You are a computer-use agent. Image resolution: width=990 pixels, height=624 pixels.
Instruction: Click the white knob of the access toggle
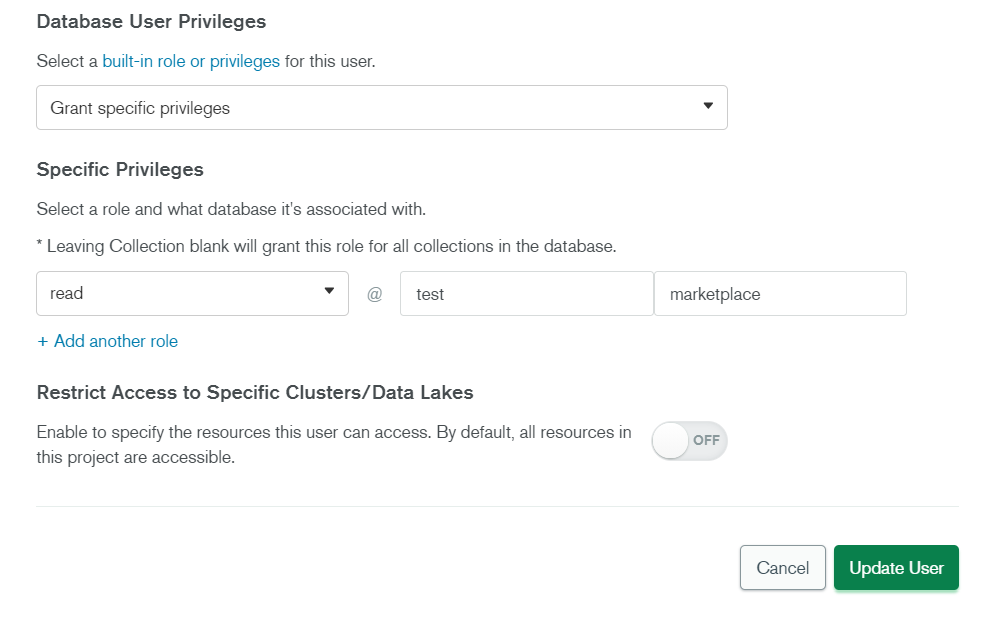click(670, 441)
